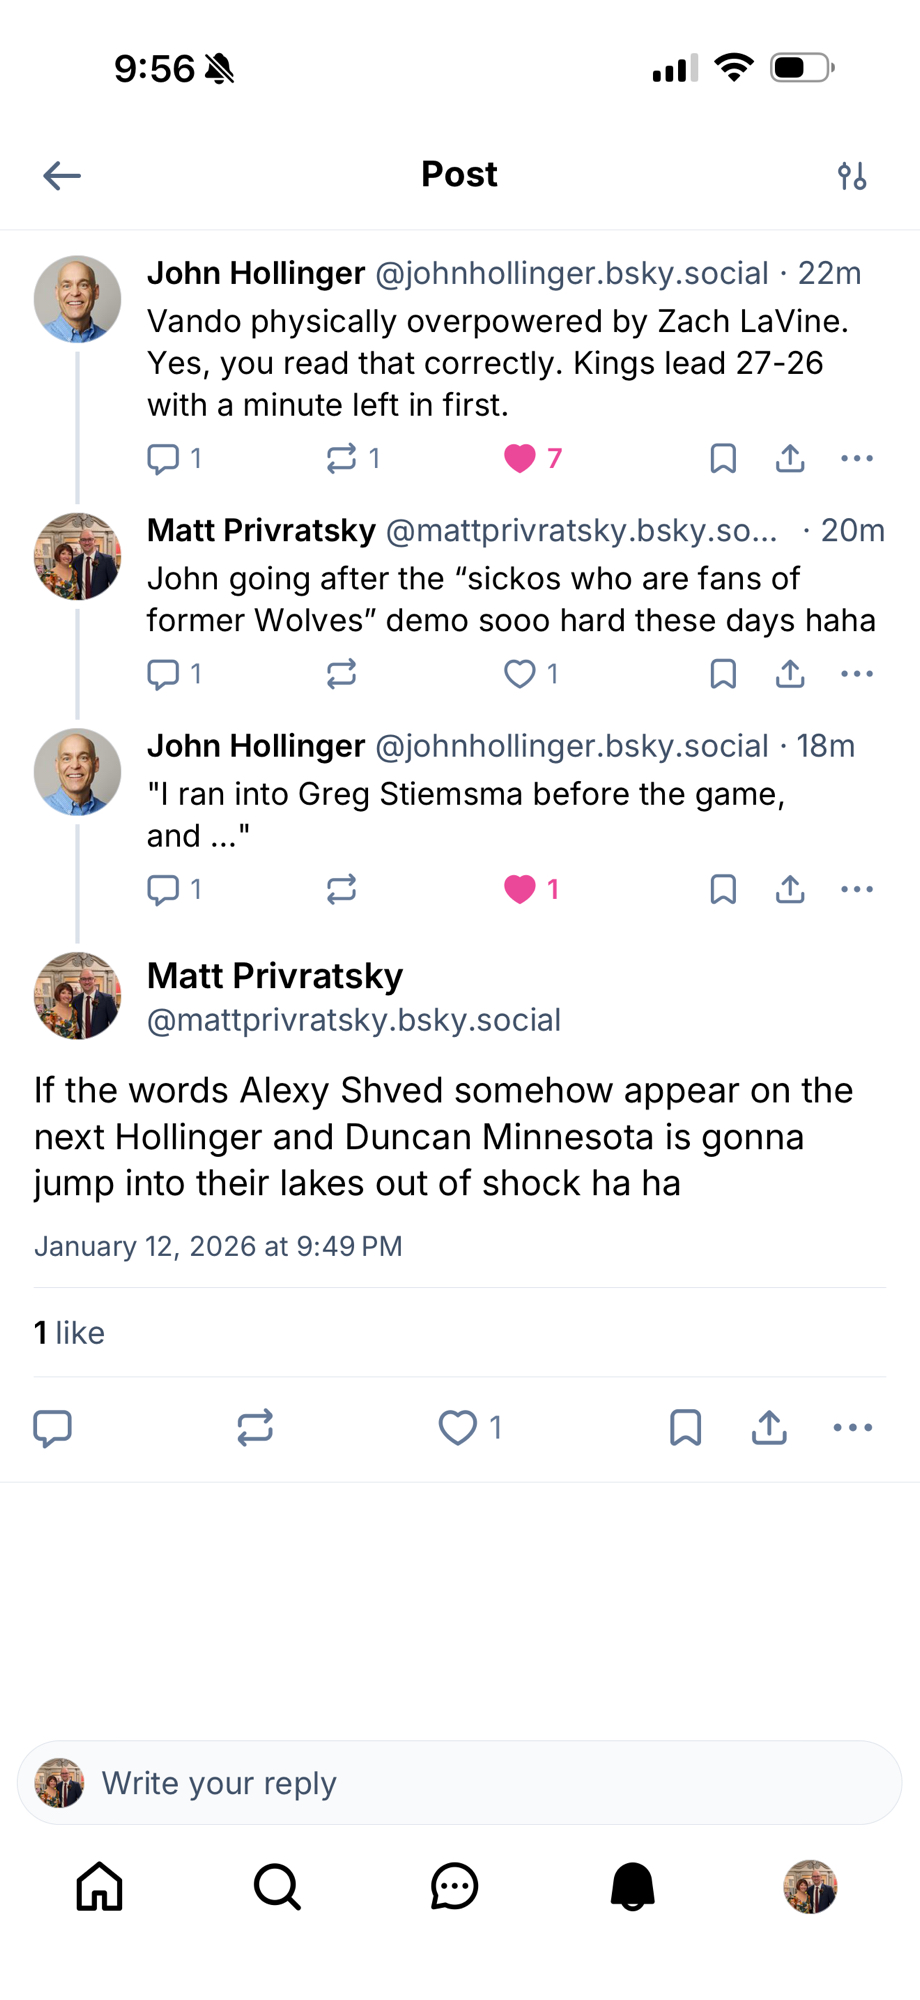Go back using the arrow icon

(x=62, y=176)
